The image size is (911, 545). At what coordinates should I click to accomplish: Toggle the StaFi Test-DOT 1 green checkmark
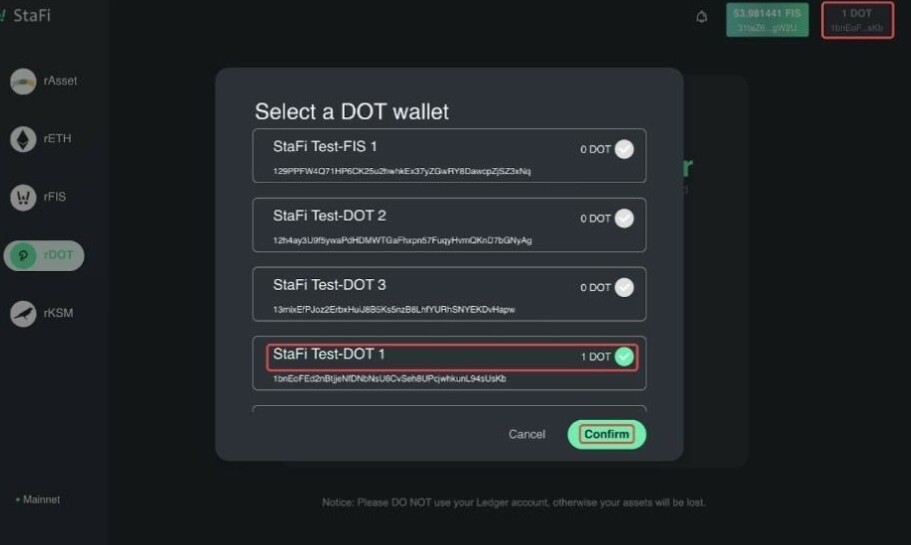(x=624, y=357)
